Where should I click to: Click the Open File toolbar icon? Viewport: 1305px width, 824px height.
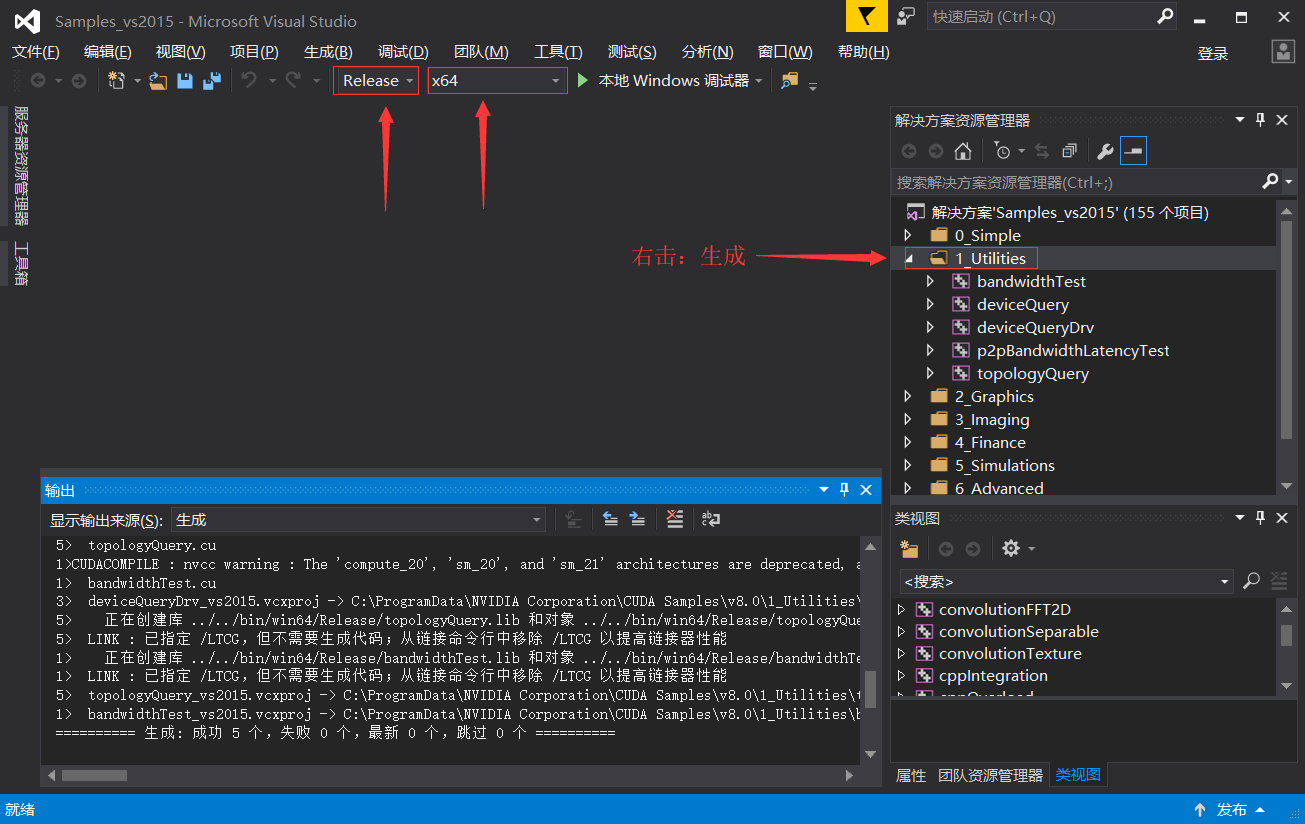tap(158, 81)
